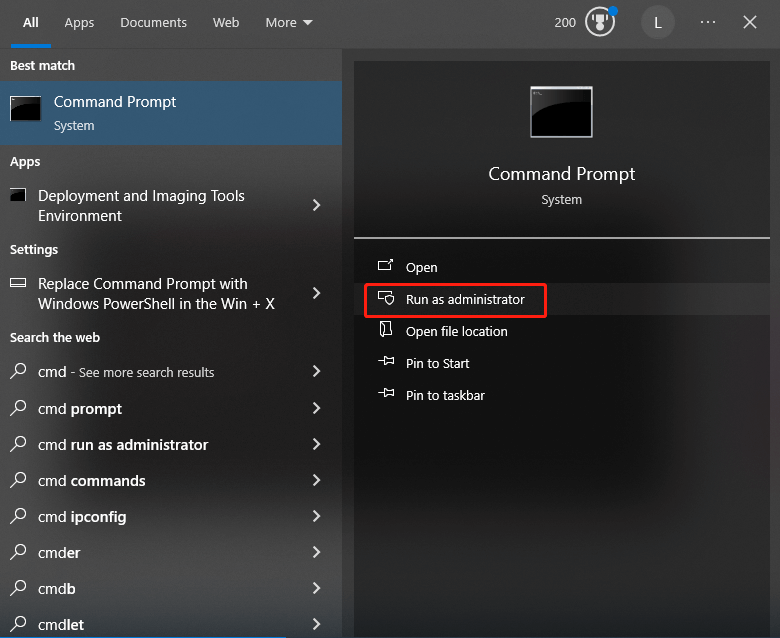Screen dimensions: 780x638
Task: Switch to the Documents tab
Action: 153,23
